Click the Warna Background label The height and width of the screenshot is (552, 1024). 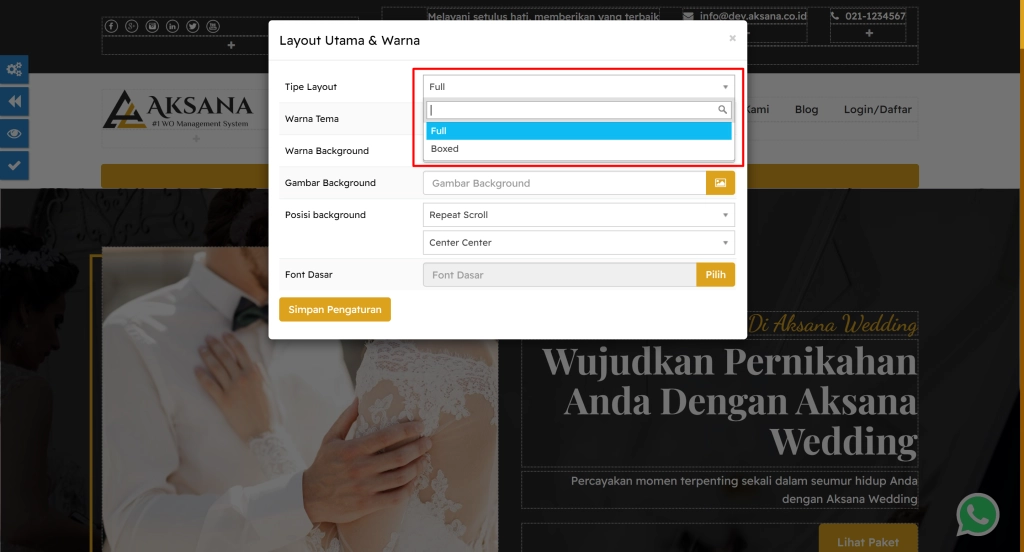coord(327,151)
